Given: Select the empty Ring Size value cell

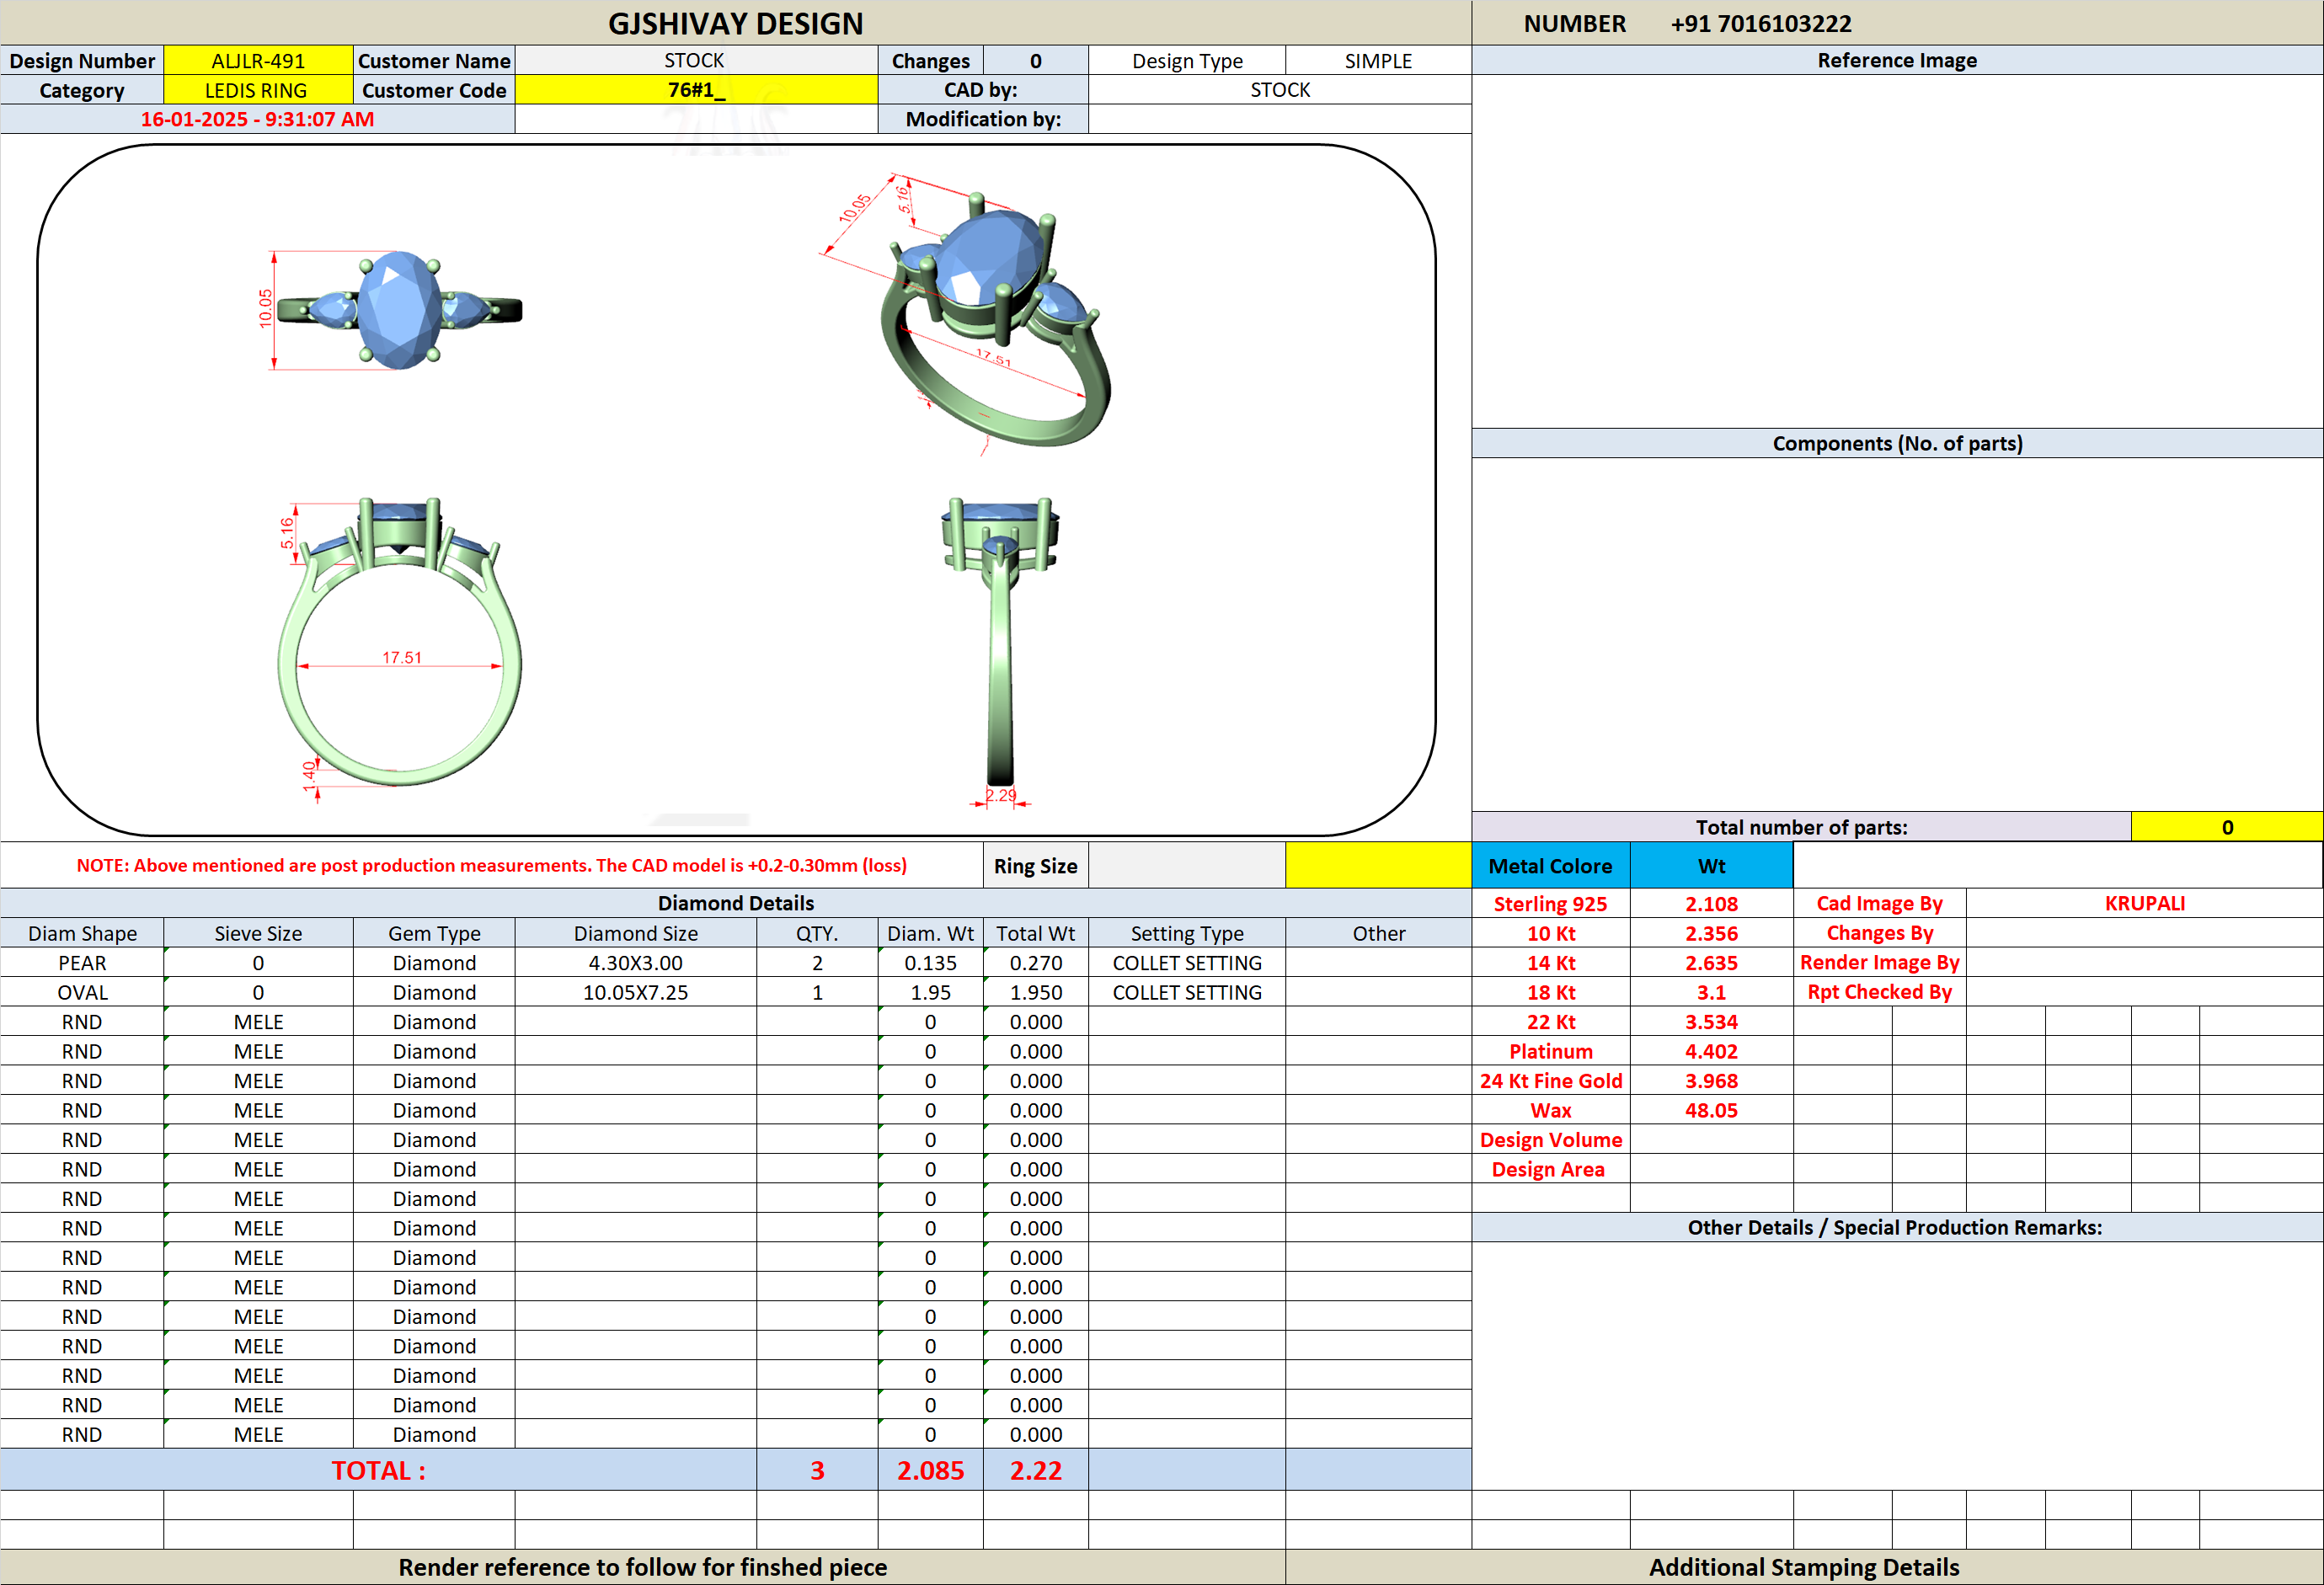Looking at the screenshot, I should point(1187,865).
